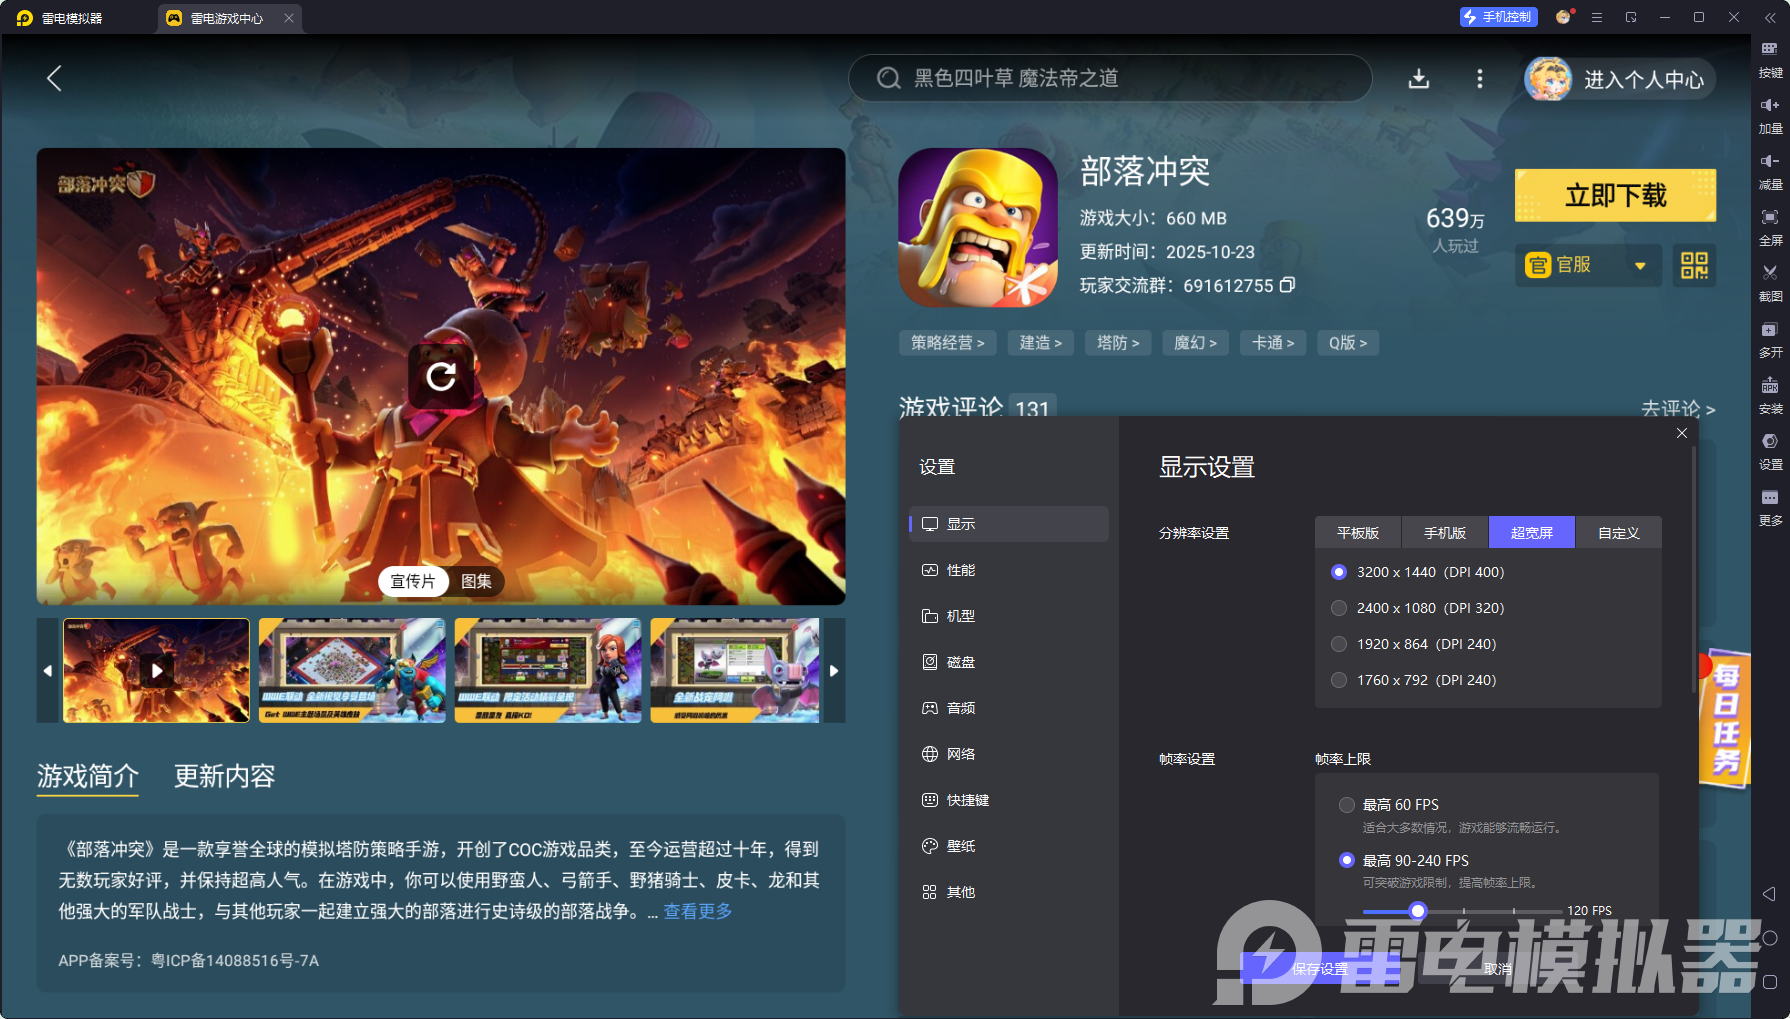The width and height of the screenshot is (1790, 1019).
Task: Open the 策略经营 category tag
Action: coord(947,343)
